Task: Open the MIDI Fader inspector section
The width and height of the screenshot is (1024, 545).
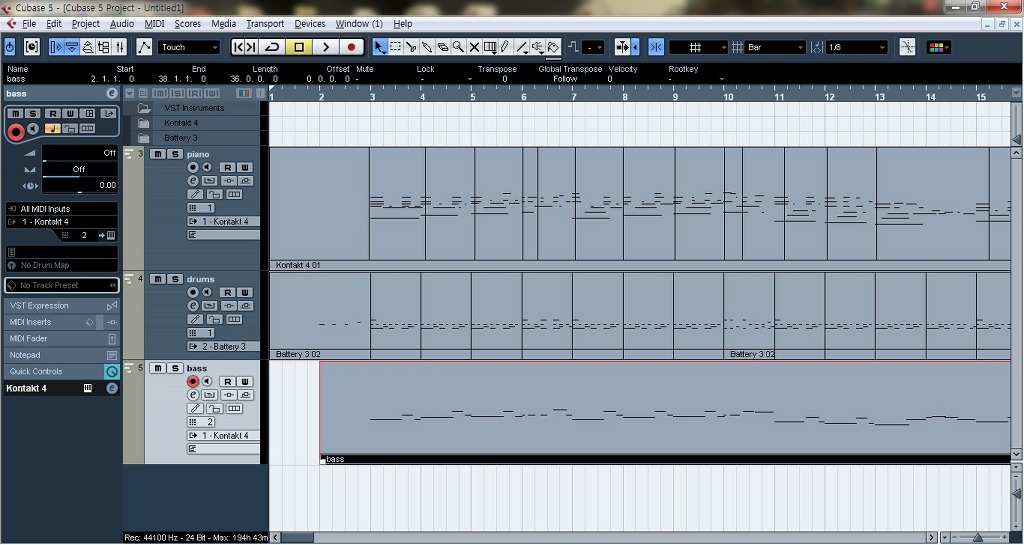Action: tap(61, 339)
